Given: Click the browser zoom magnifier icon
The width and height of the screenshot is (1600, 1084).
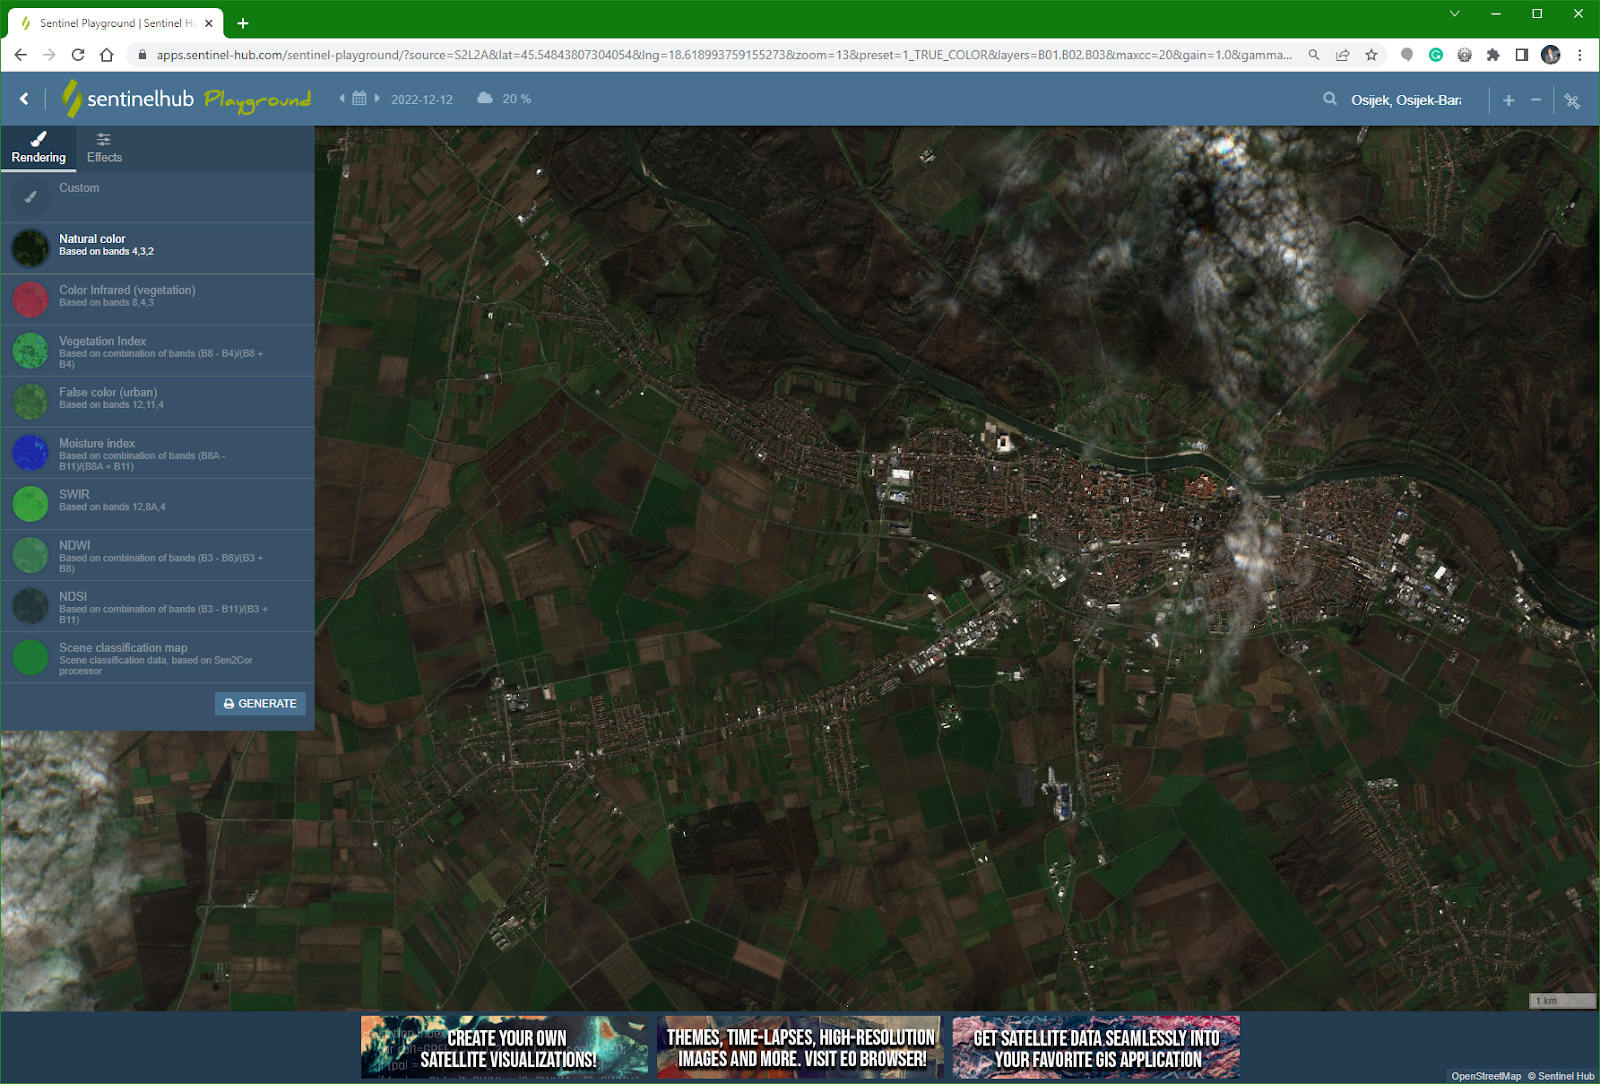Looking at the screenshot, I should click(1314, 55).
